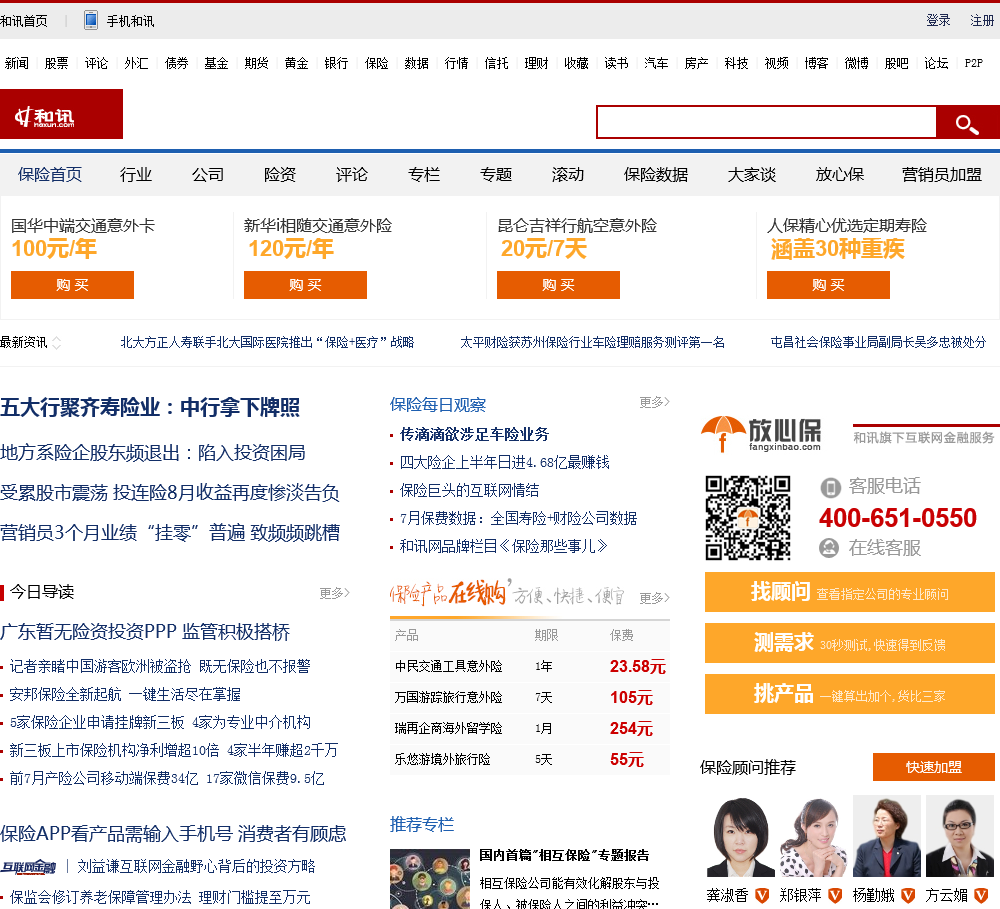Open article 广东暂无险资投资PPP 监管积极搭桥
1000x909 pixels.
click(145, 632)
